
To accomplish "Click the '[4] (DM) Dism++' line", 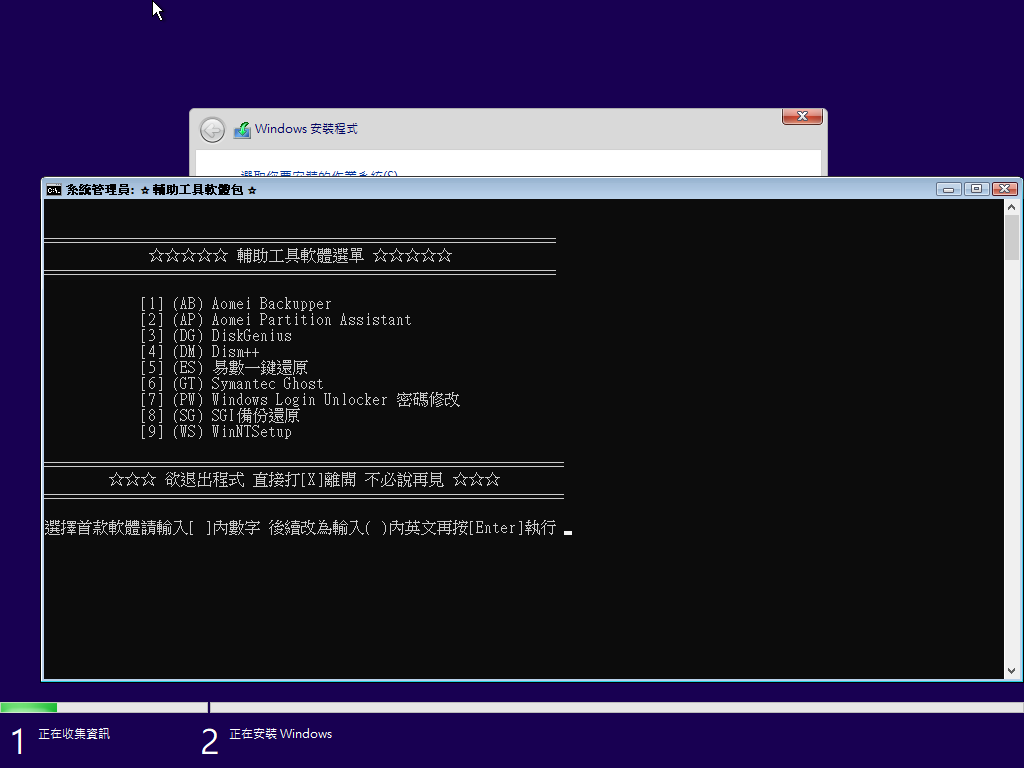I will pos(200,352).
